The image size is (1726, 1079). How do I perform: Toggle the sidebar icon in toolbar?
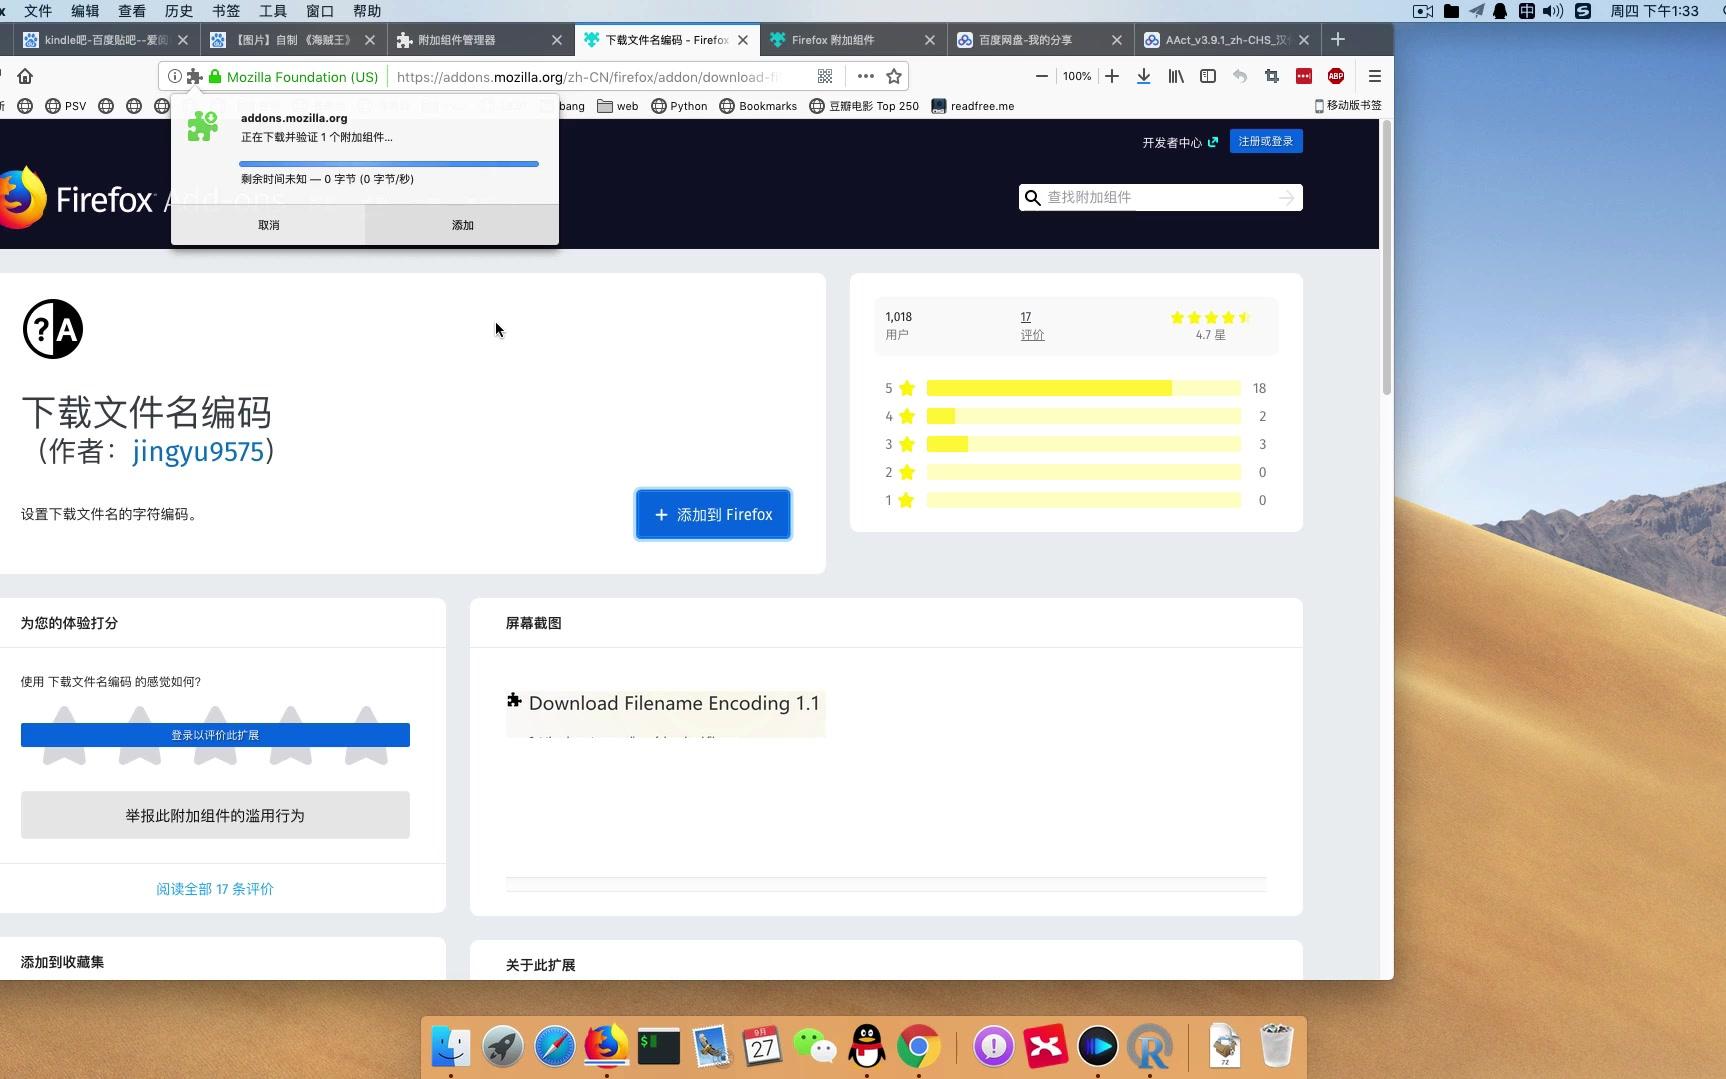pos(1208,76)
